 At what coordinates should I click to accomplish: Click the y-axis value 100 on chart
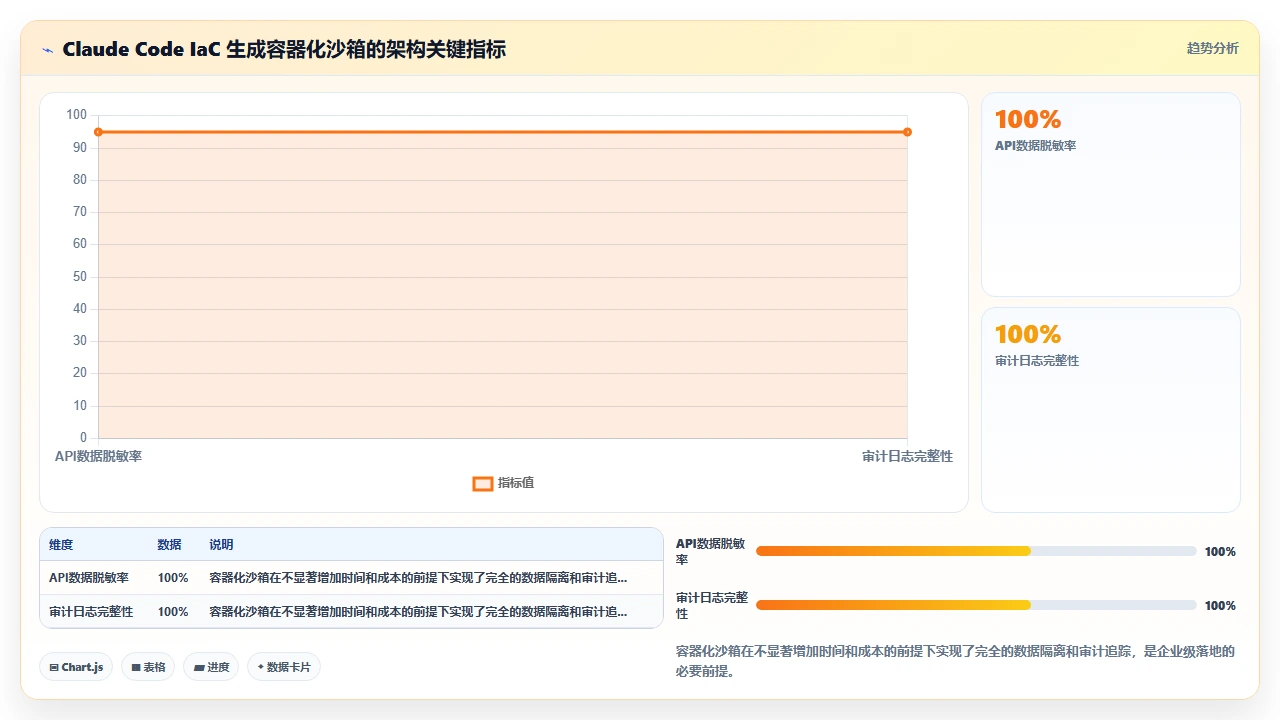pyautogui.click(x=77, y=115)
